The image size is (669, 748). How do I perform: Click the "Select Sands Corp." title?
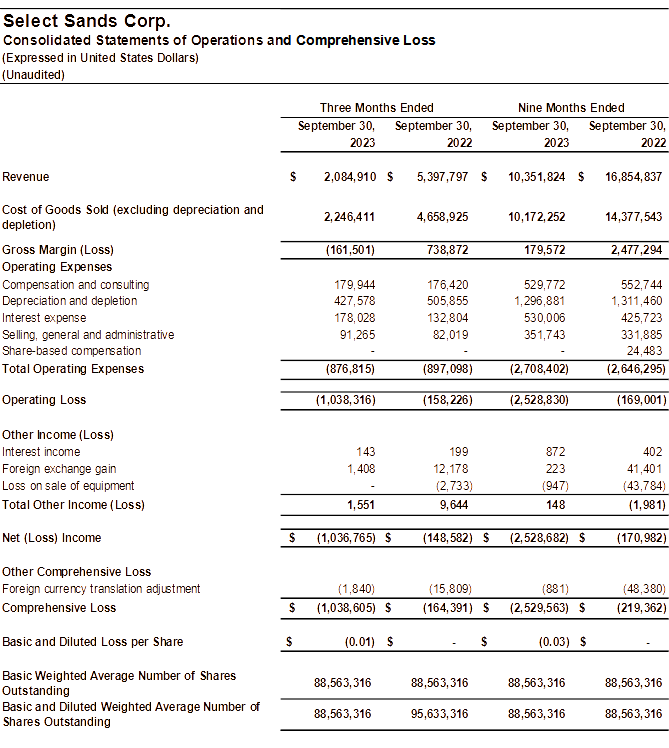pos(86,21)
